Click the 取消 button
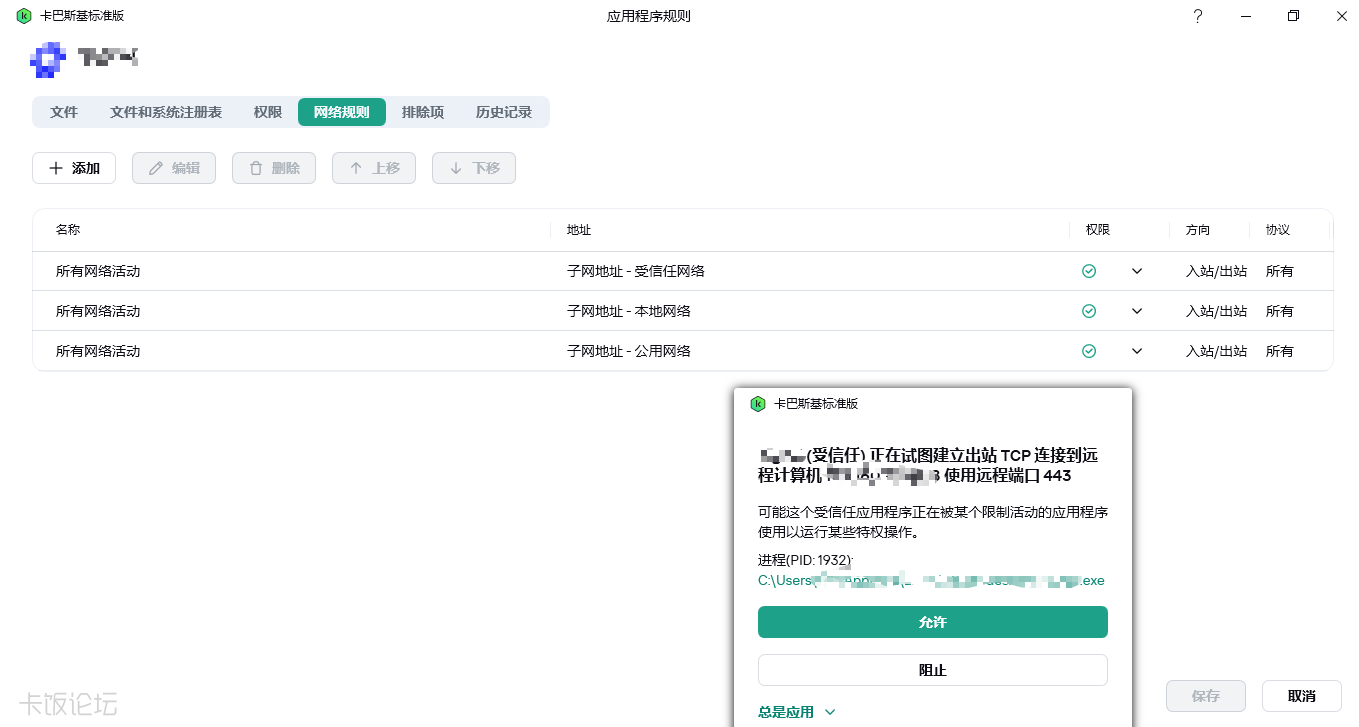 pos(1302,696)
